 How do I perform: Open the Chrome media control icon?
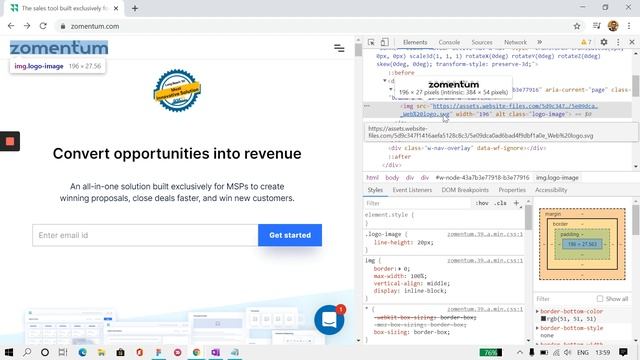tap(596, 26)
